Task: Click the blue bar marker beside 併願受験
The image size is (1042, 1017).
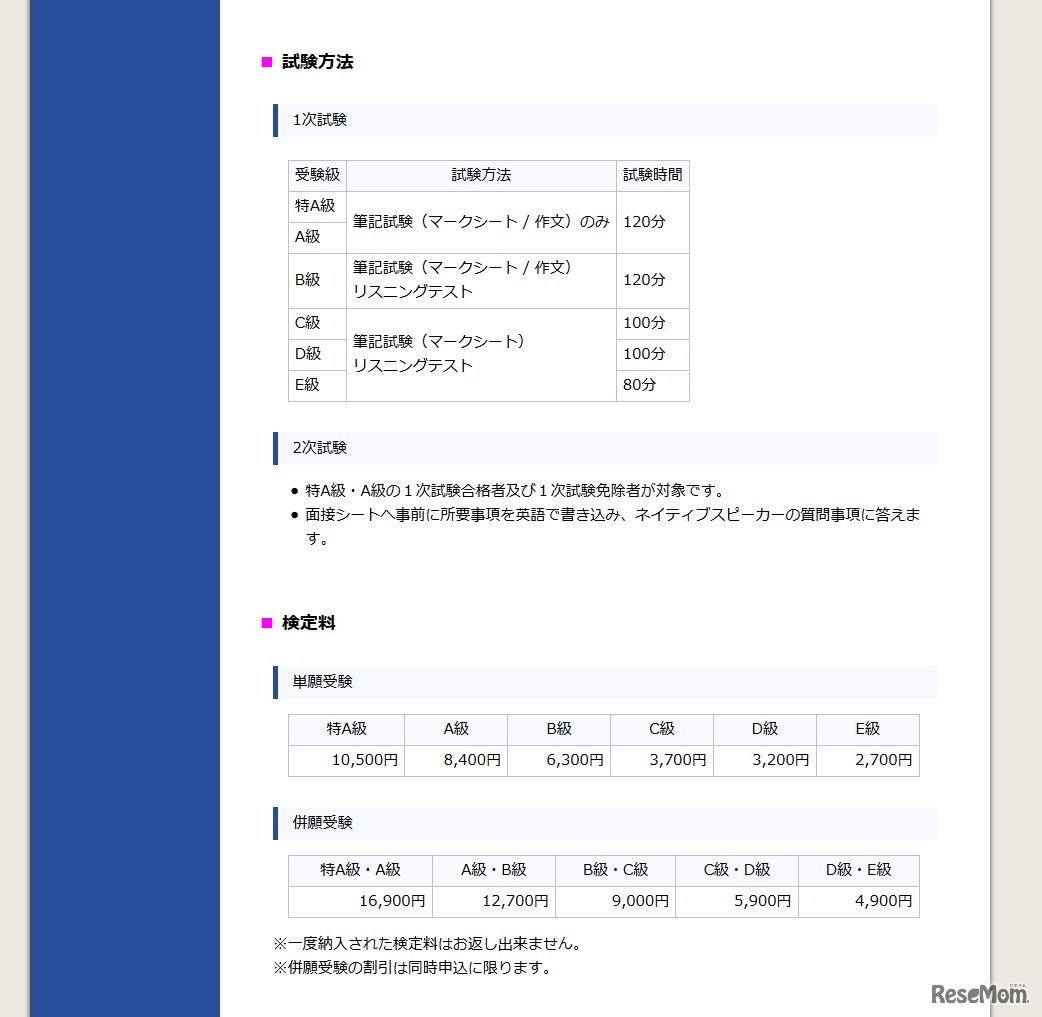Action: coord(276,823)
